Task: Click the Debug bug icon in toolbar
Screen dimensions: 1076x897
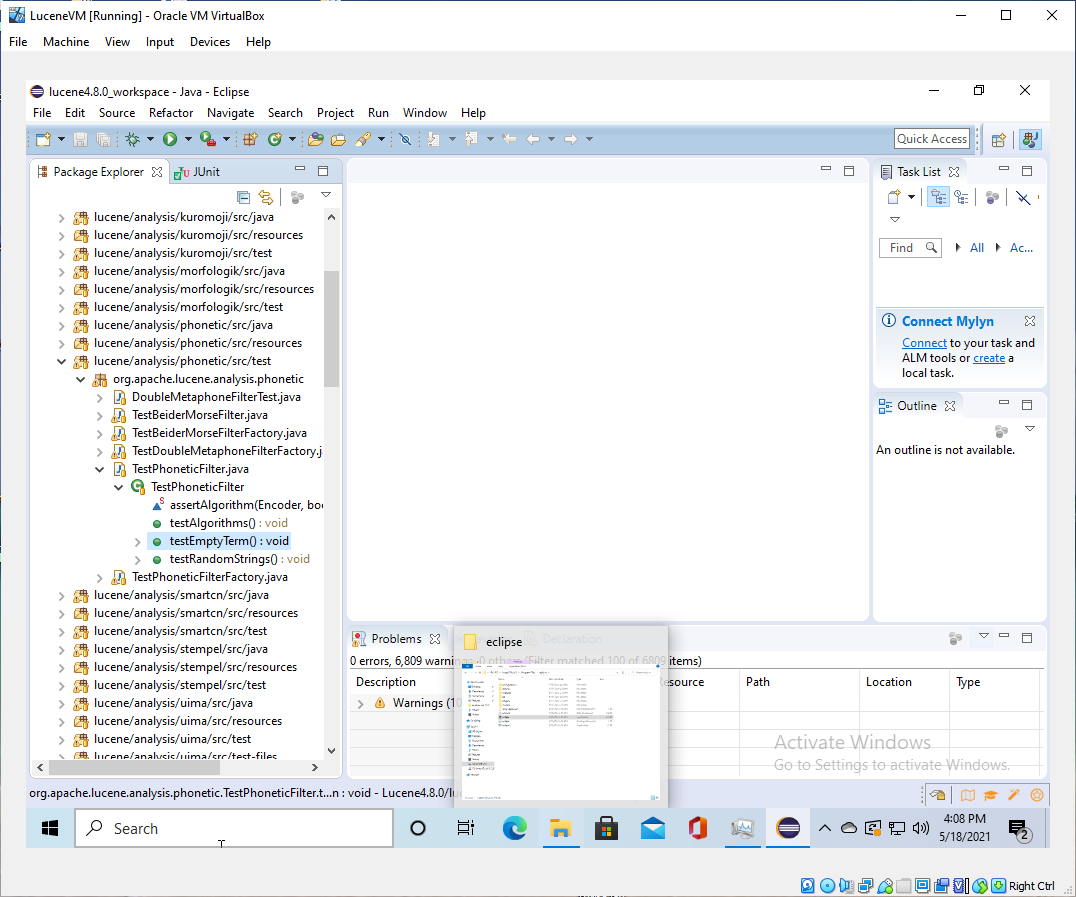Action: click(132, 139)
